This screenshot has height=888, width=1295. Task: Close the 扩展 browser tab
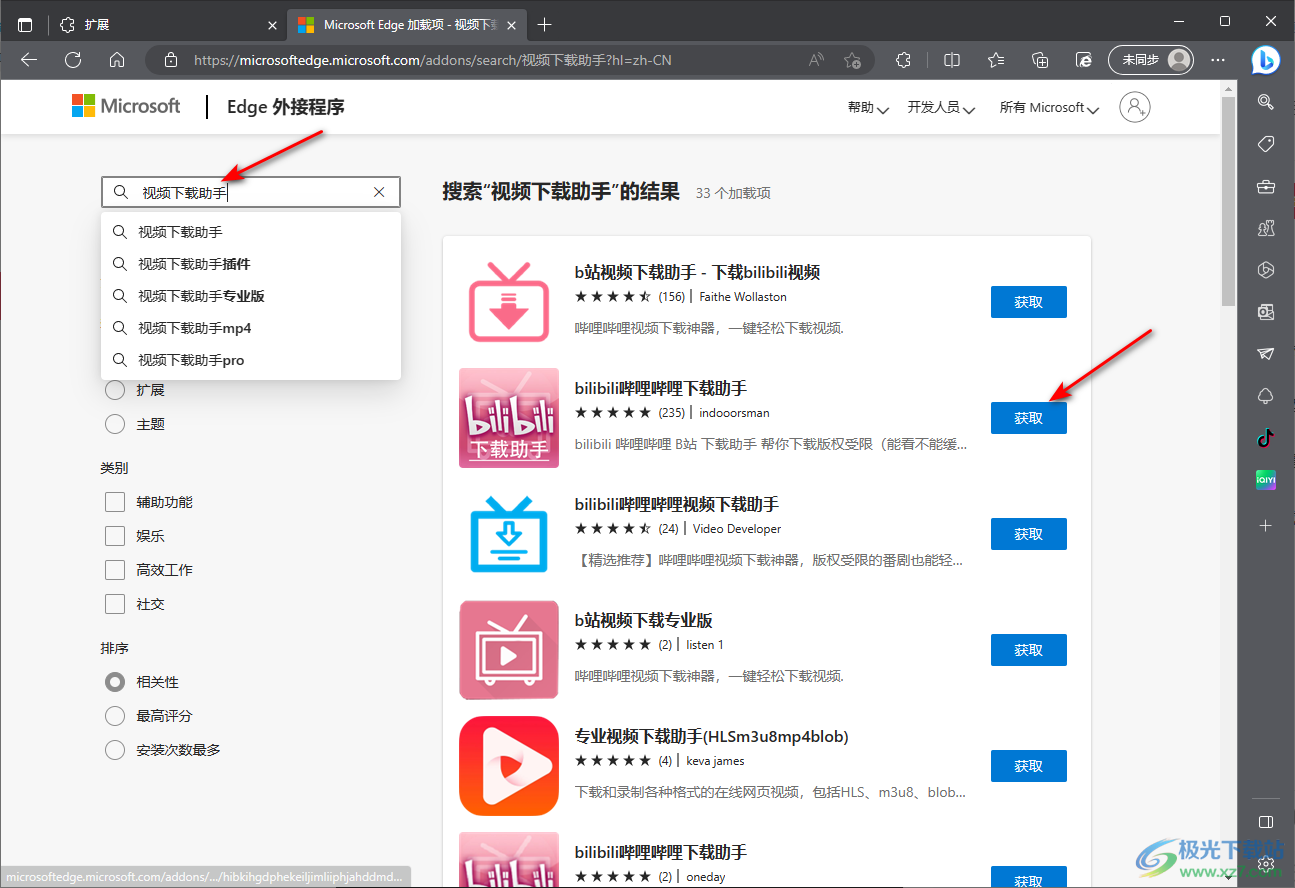pos(274,24)
